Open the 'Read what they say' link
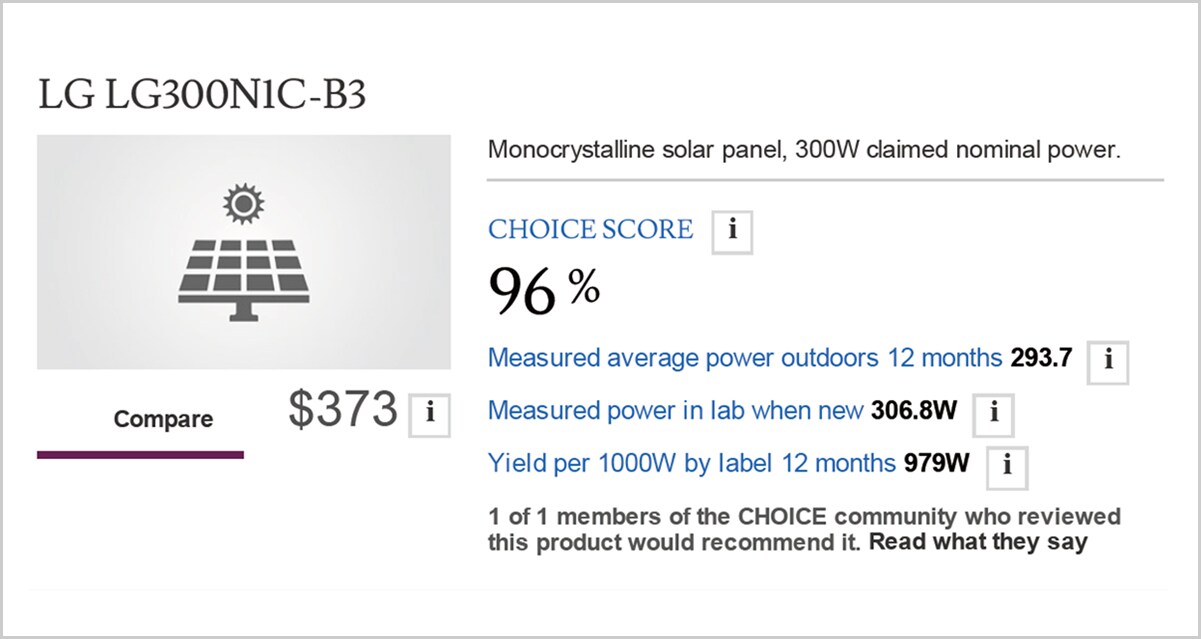Screen dimensions: 1201x639 coord(978,543)
